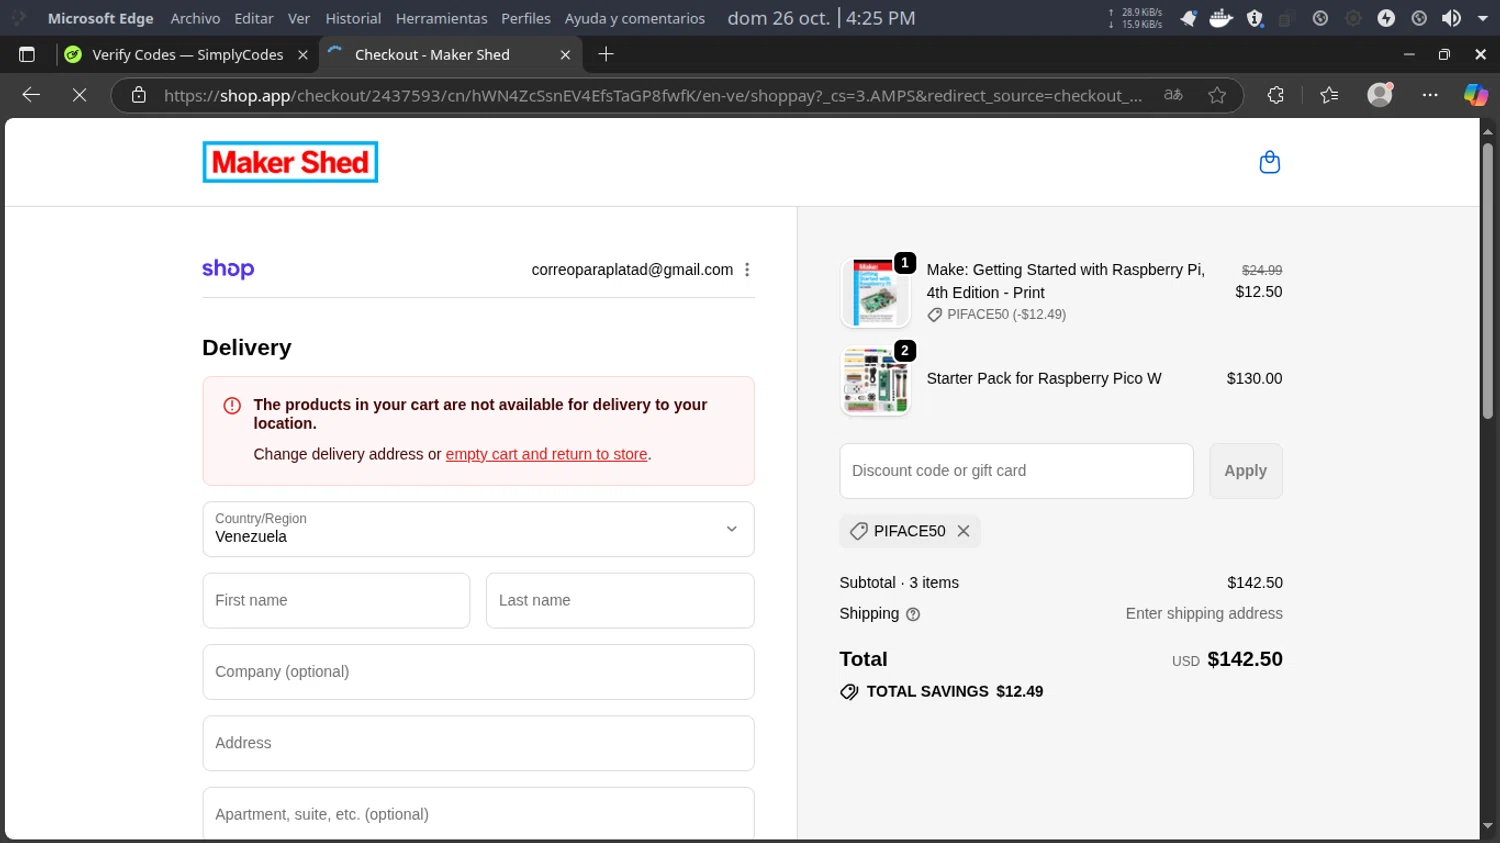
Task: Add page to favorites star
Action: (1217, 95)
